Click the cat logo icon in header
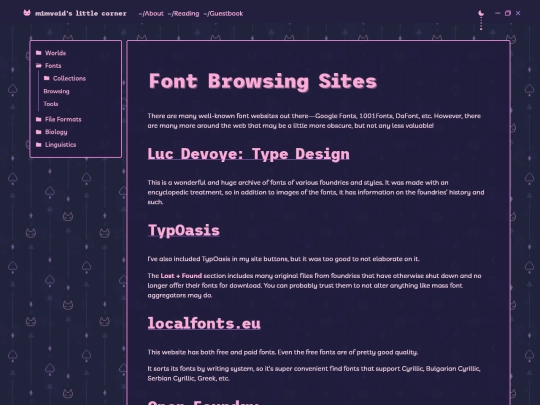The height and width of the screenshot is (405, 540). (x=27, y=13)
